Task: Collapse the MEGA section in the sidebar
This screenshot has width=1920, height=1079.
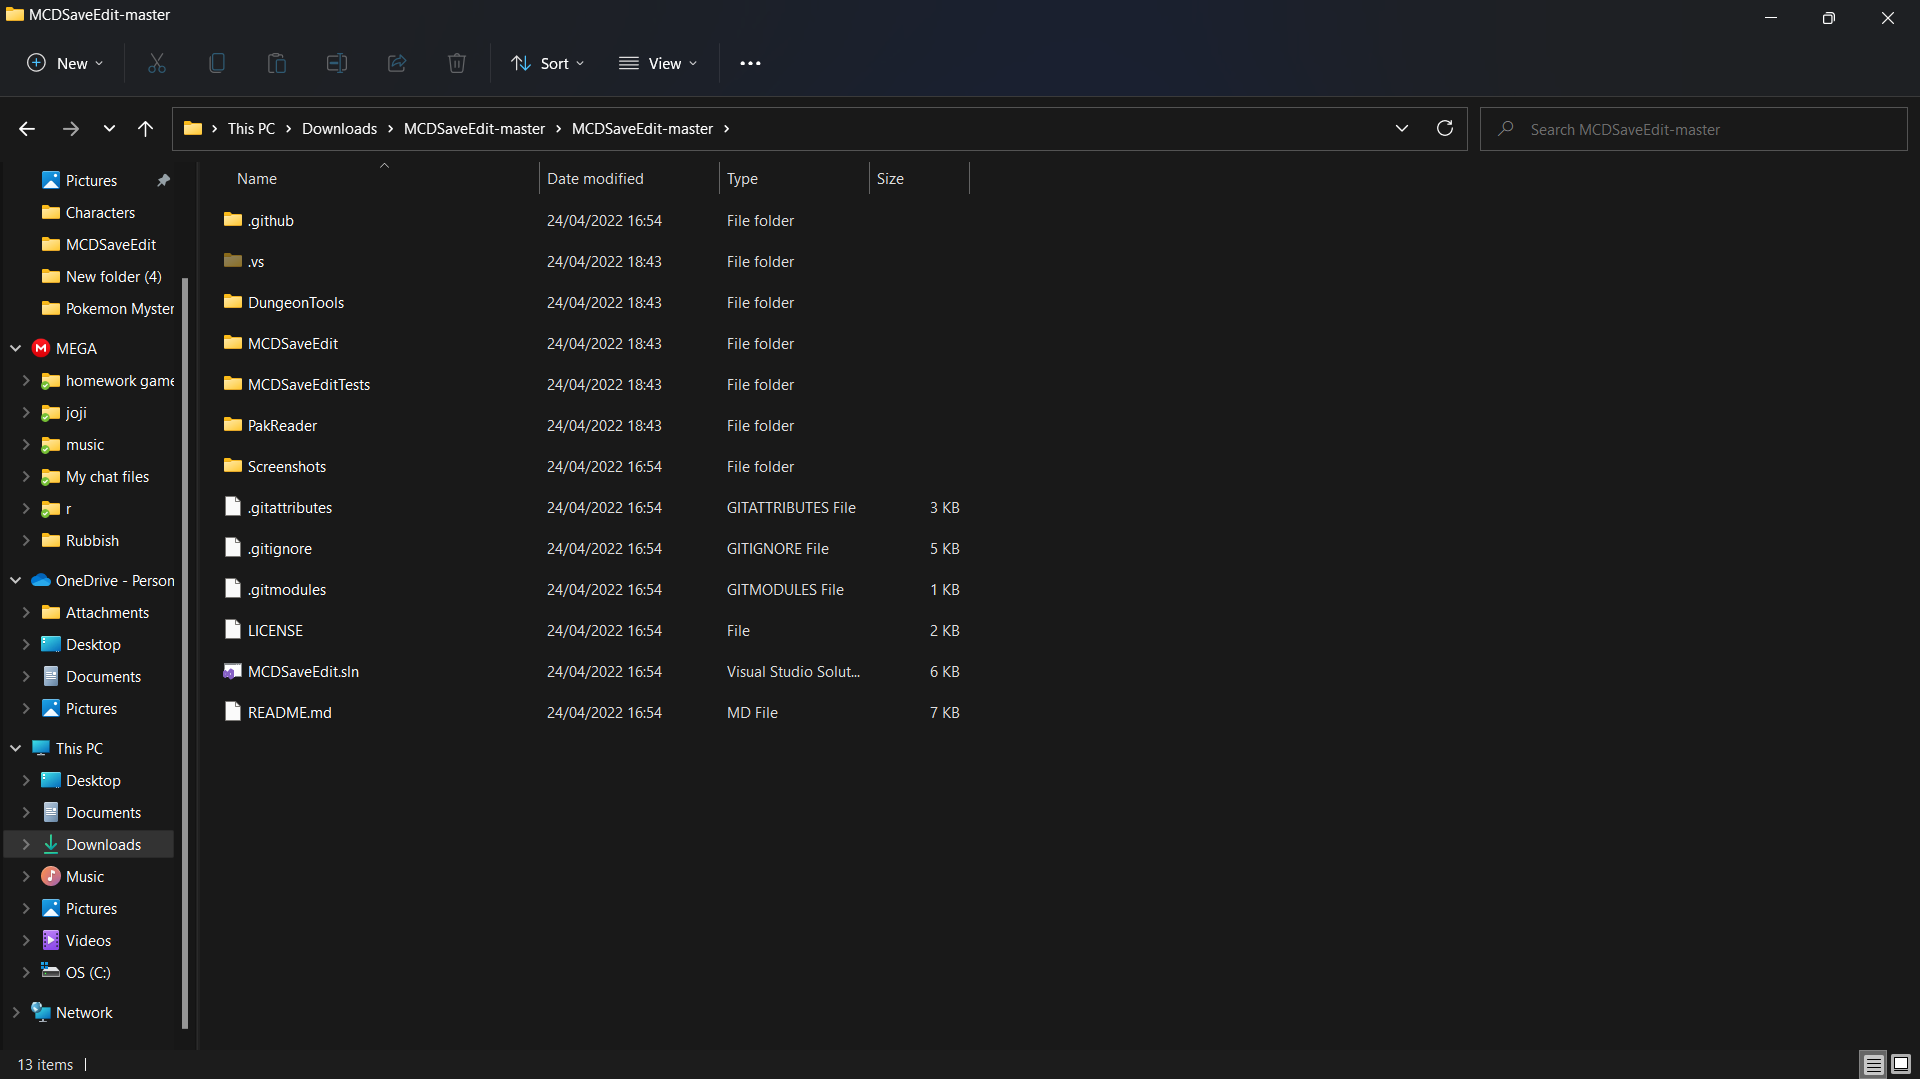Action: point(15,348)
